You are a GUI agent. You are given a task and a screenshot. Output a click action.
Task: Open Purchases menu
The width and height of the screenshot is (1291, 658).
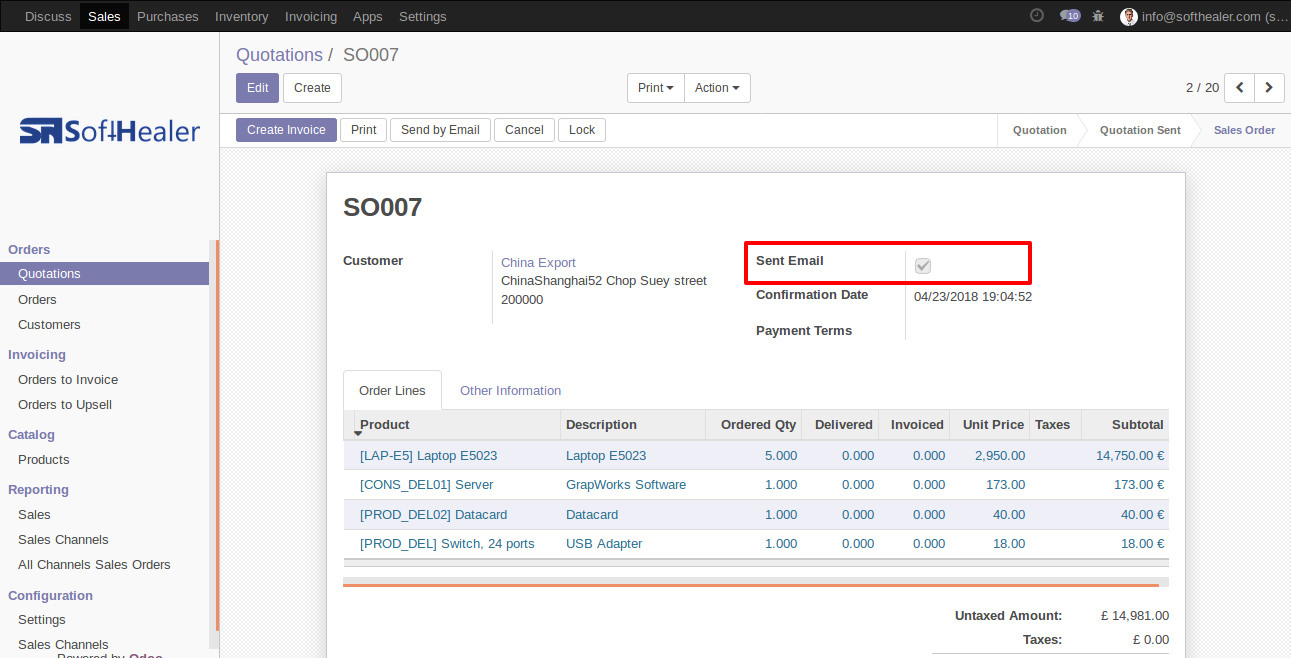coord(168,16)
